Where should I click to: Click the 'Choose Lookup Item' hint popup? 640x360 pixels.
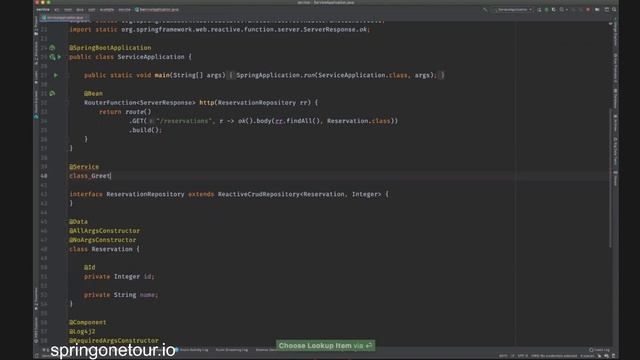tap(325, 346)
